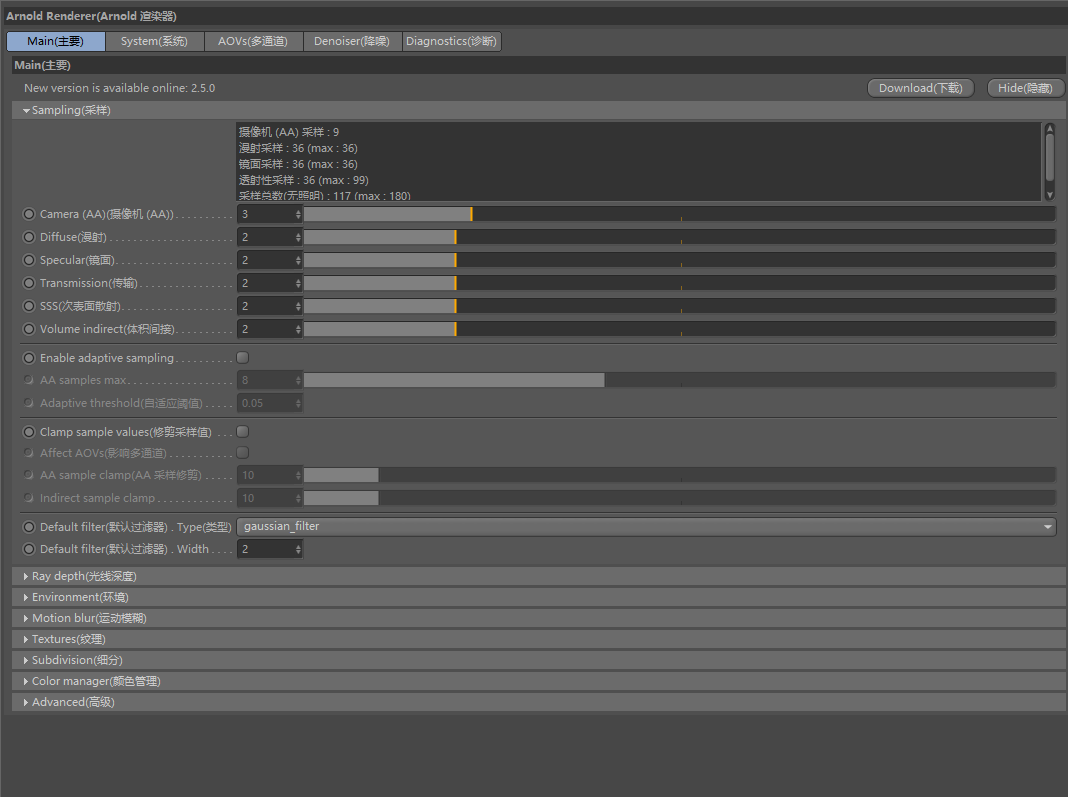Click the SSS stepper arrows
Image resolution: width=1068 pixels, height=797 pixels.
298,307
